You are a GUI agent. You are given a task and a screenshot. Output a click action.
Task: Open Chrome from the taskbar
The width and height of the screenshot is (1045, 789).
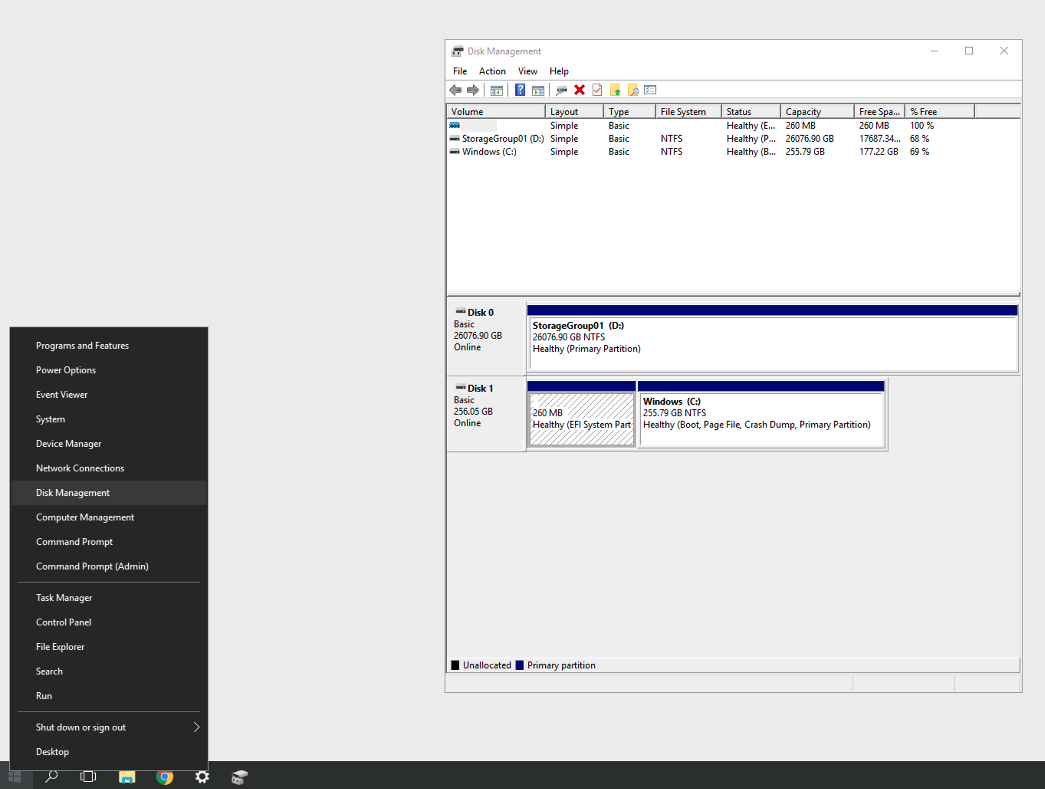pos(164,776)
